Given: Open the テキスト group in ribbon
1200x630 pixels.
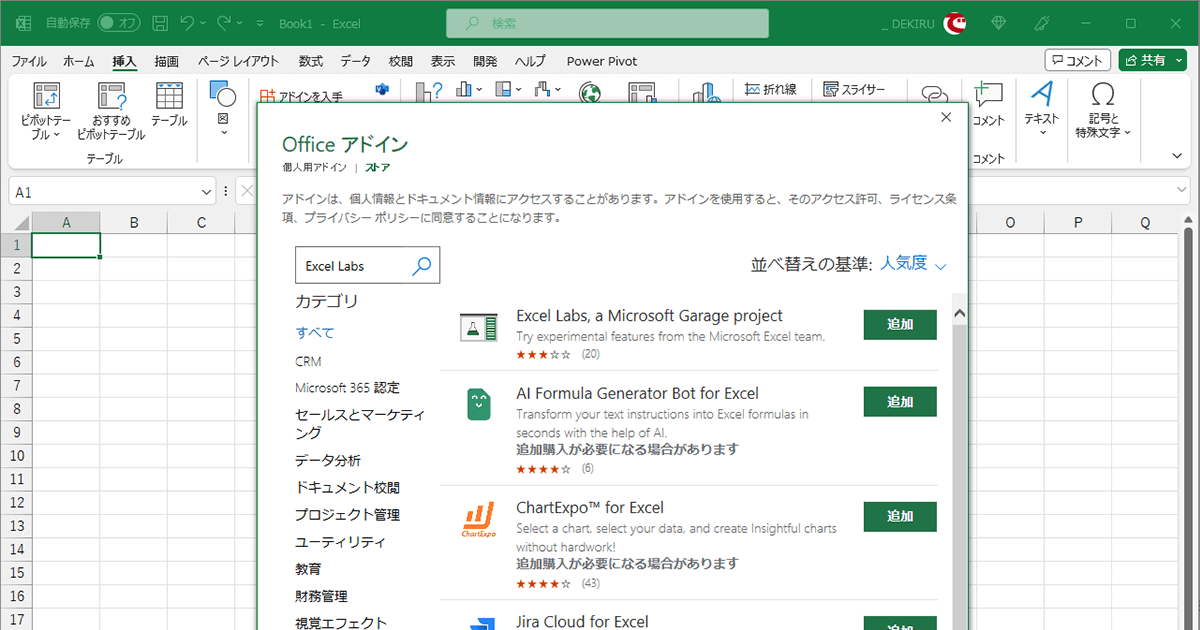Looking at the screenshot, I should click(1042, 108).
